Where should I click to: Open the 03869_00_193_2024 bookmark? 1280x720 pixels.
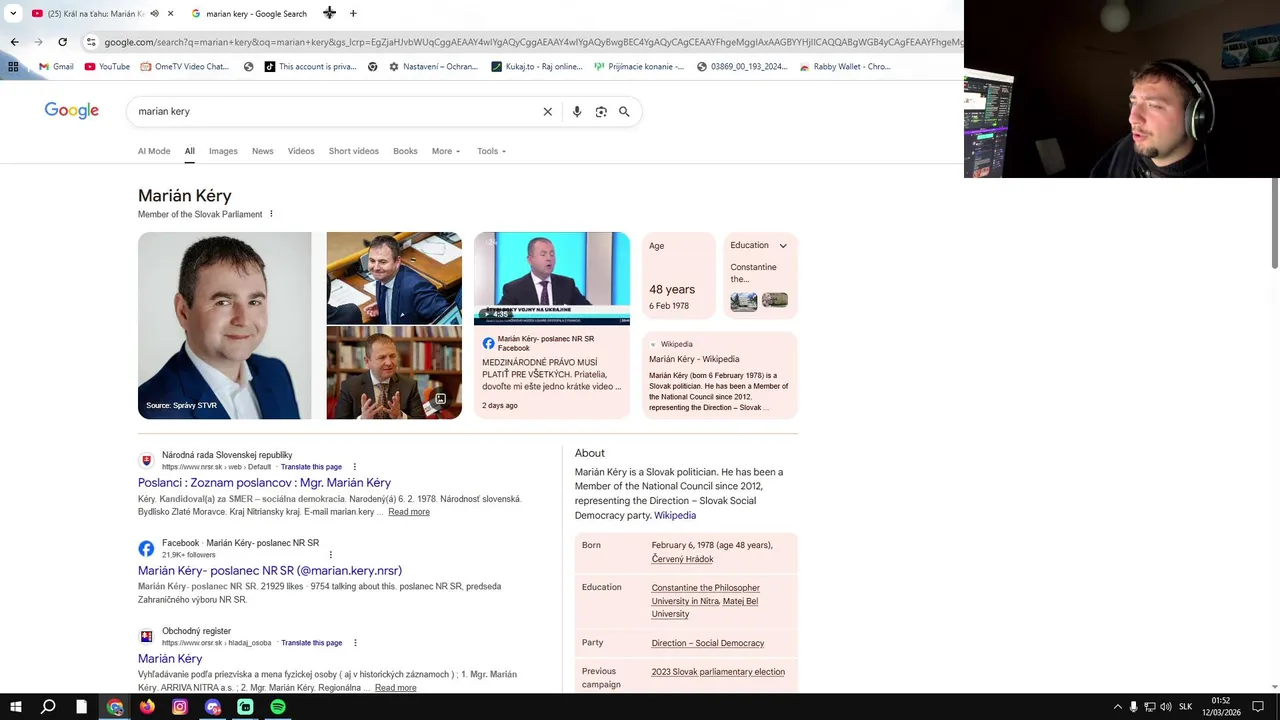(742, 67)
